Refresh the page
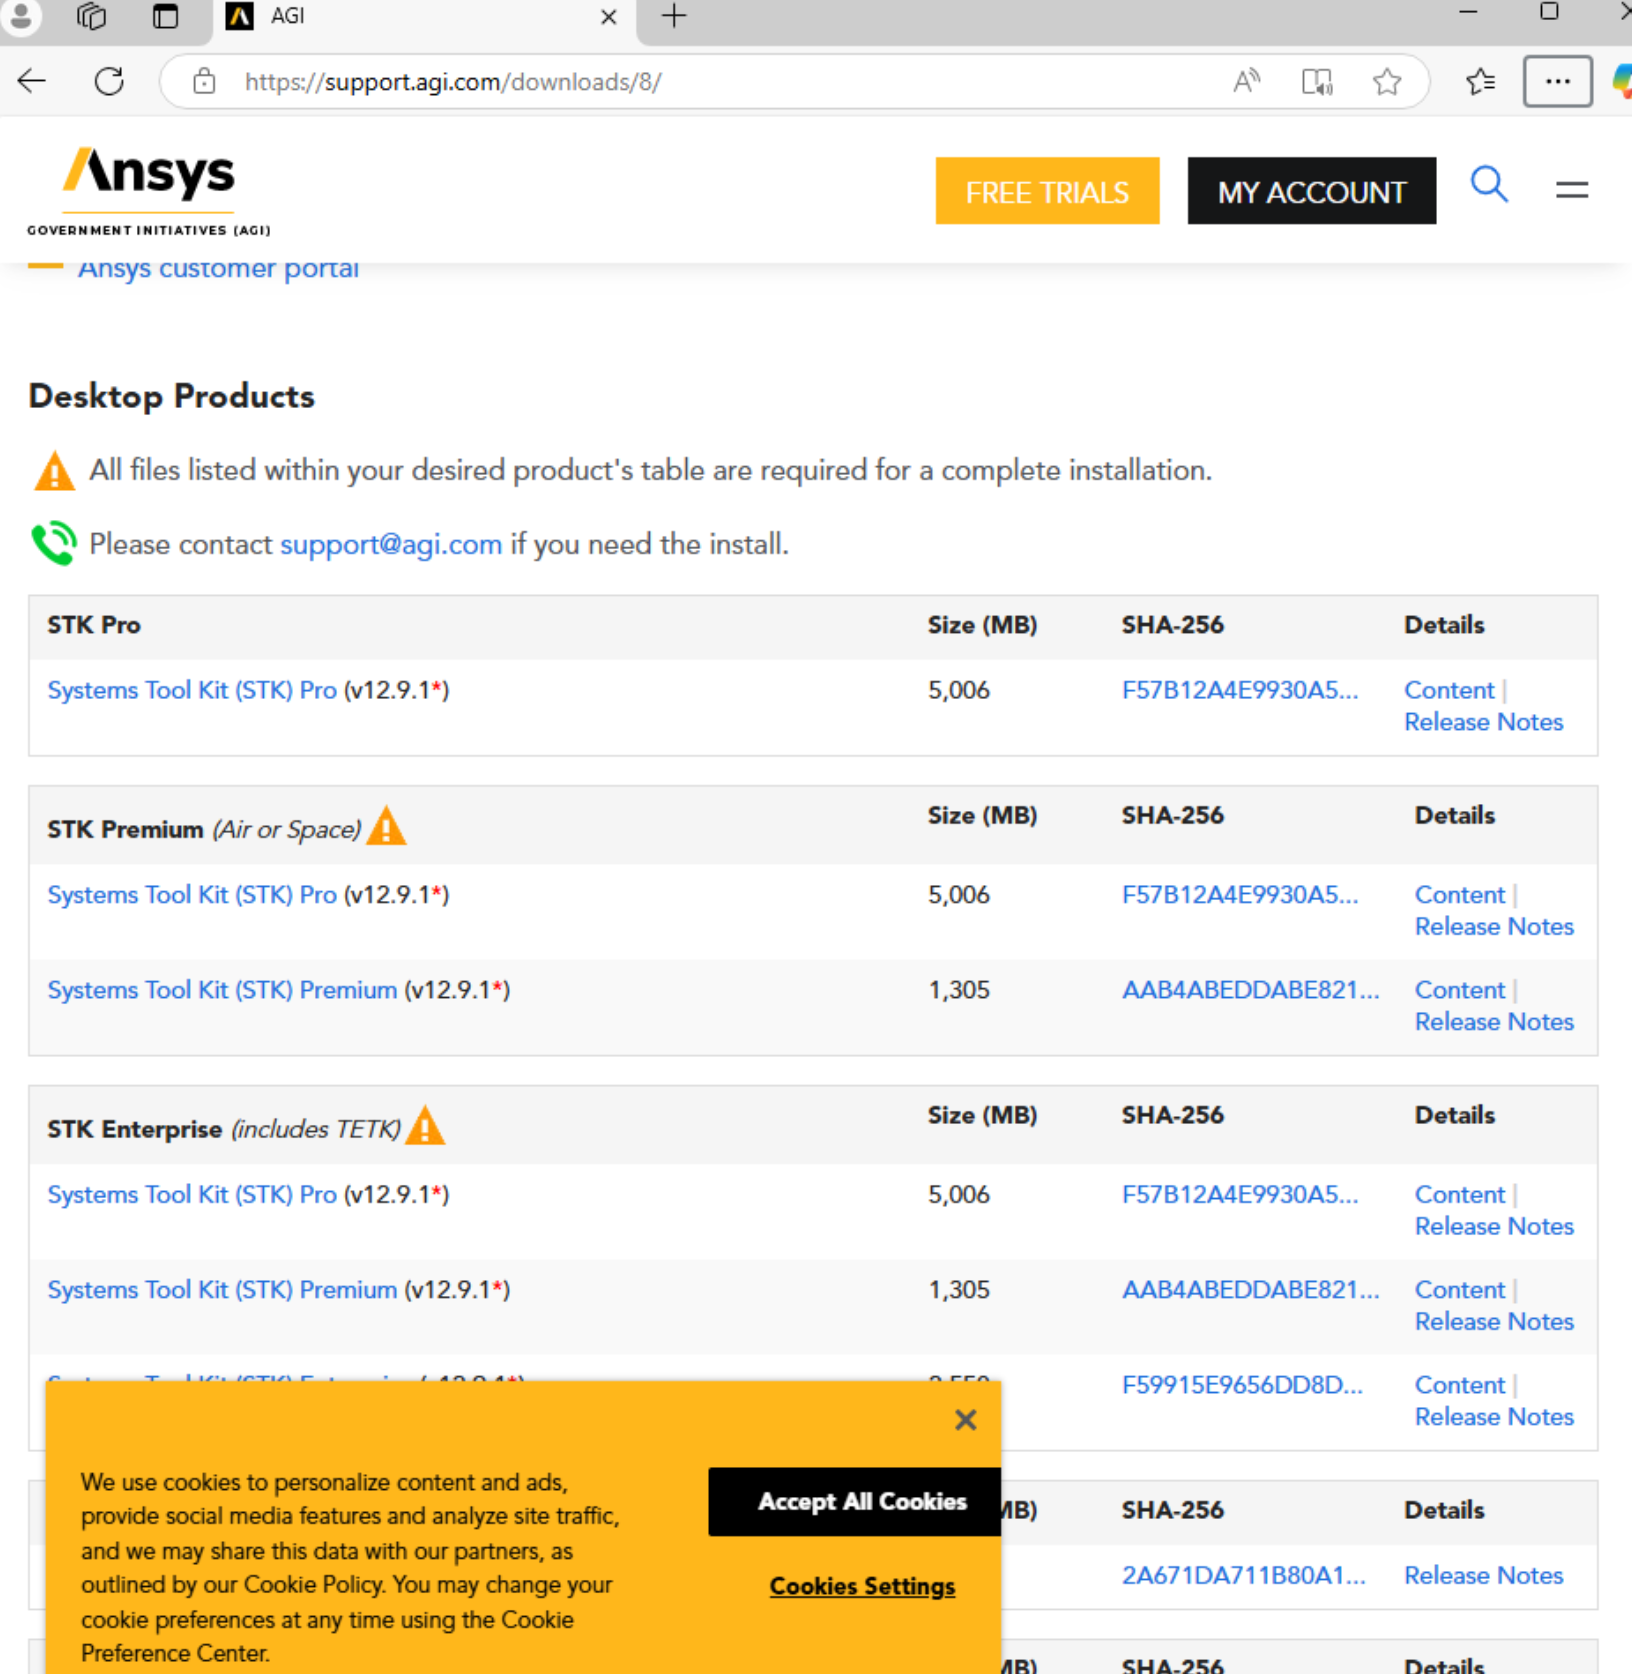Viewport: 1632px width, 1674px height. 109,81
